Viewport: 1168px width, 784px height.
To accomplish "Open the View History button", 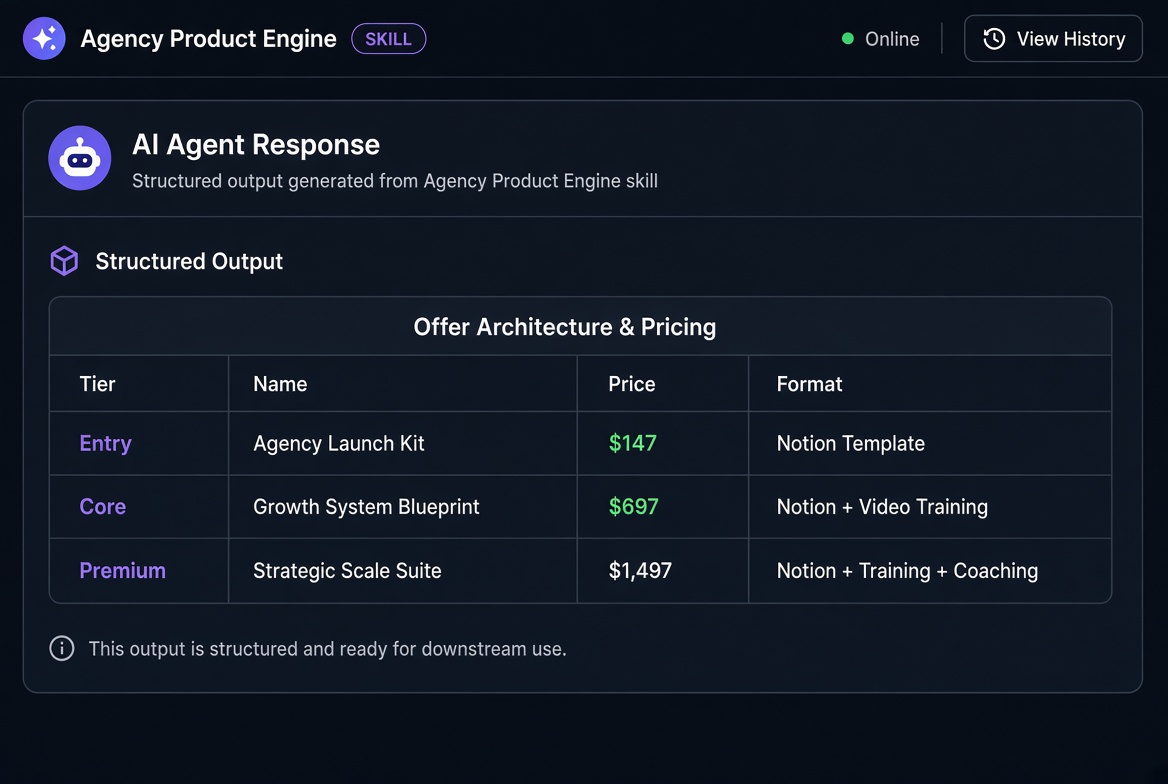I will (1053, 39).
